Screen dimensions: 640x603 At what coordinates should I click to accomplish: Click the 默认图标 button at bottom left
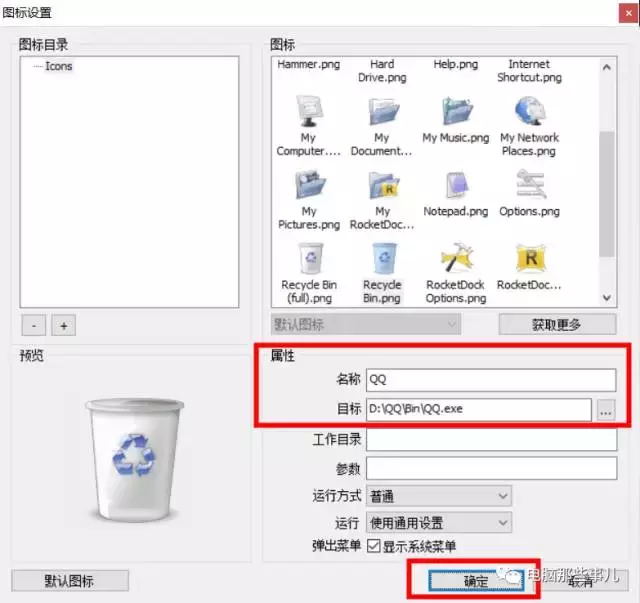coord(70,581)
